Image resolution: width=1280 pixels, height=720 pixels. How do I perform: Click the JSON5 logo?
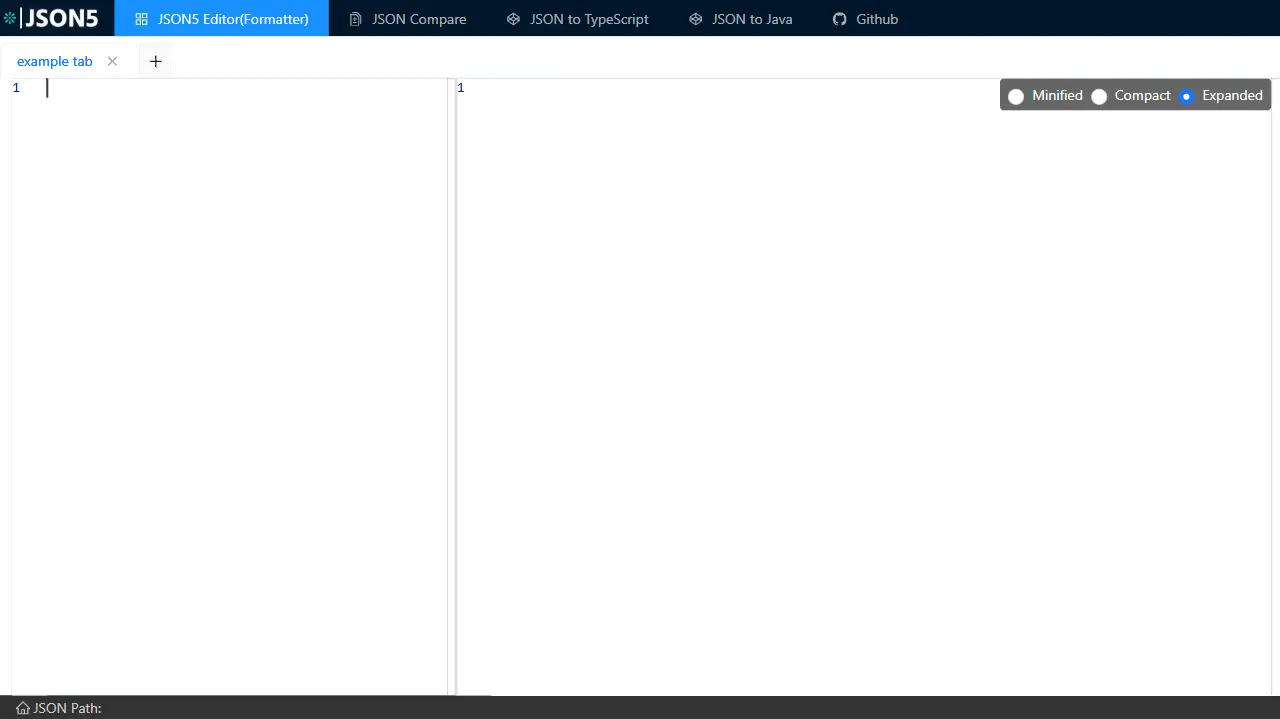click(x=51, y=18)
